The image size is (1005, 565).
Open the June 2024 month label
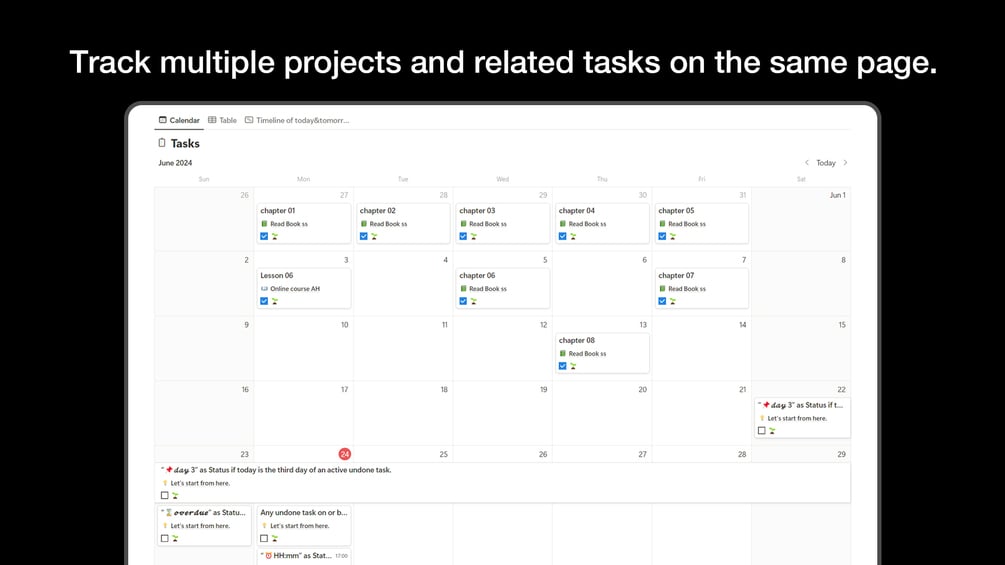[x=175, y=163]
